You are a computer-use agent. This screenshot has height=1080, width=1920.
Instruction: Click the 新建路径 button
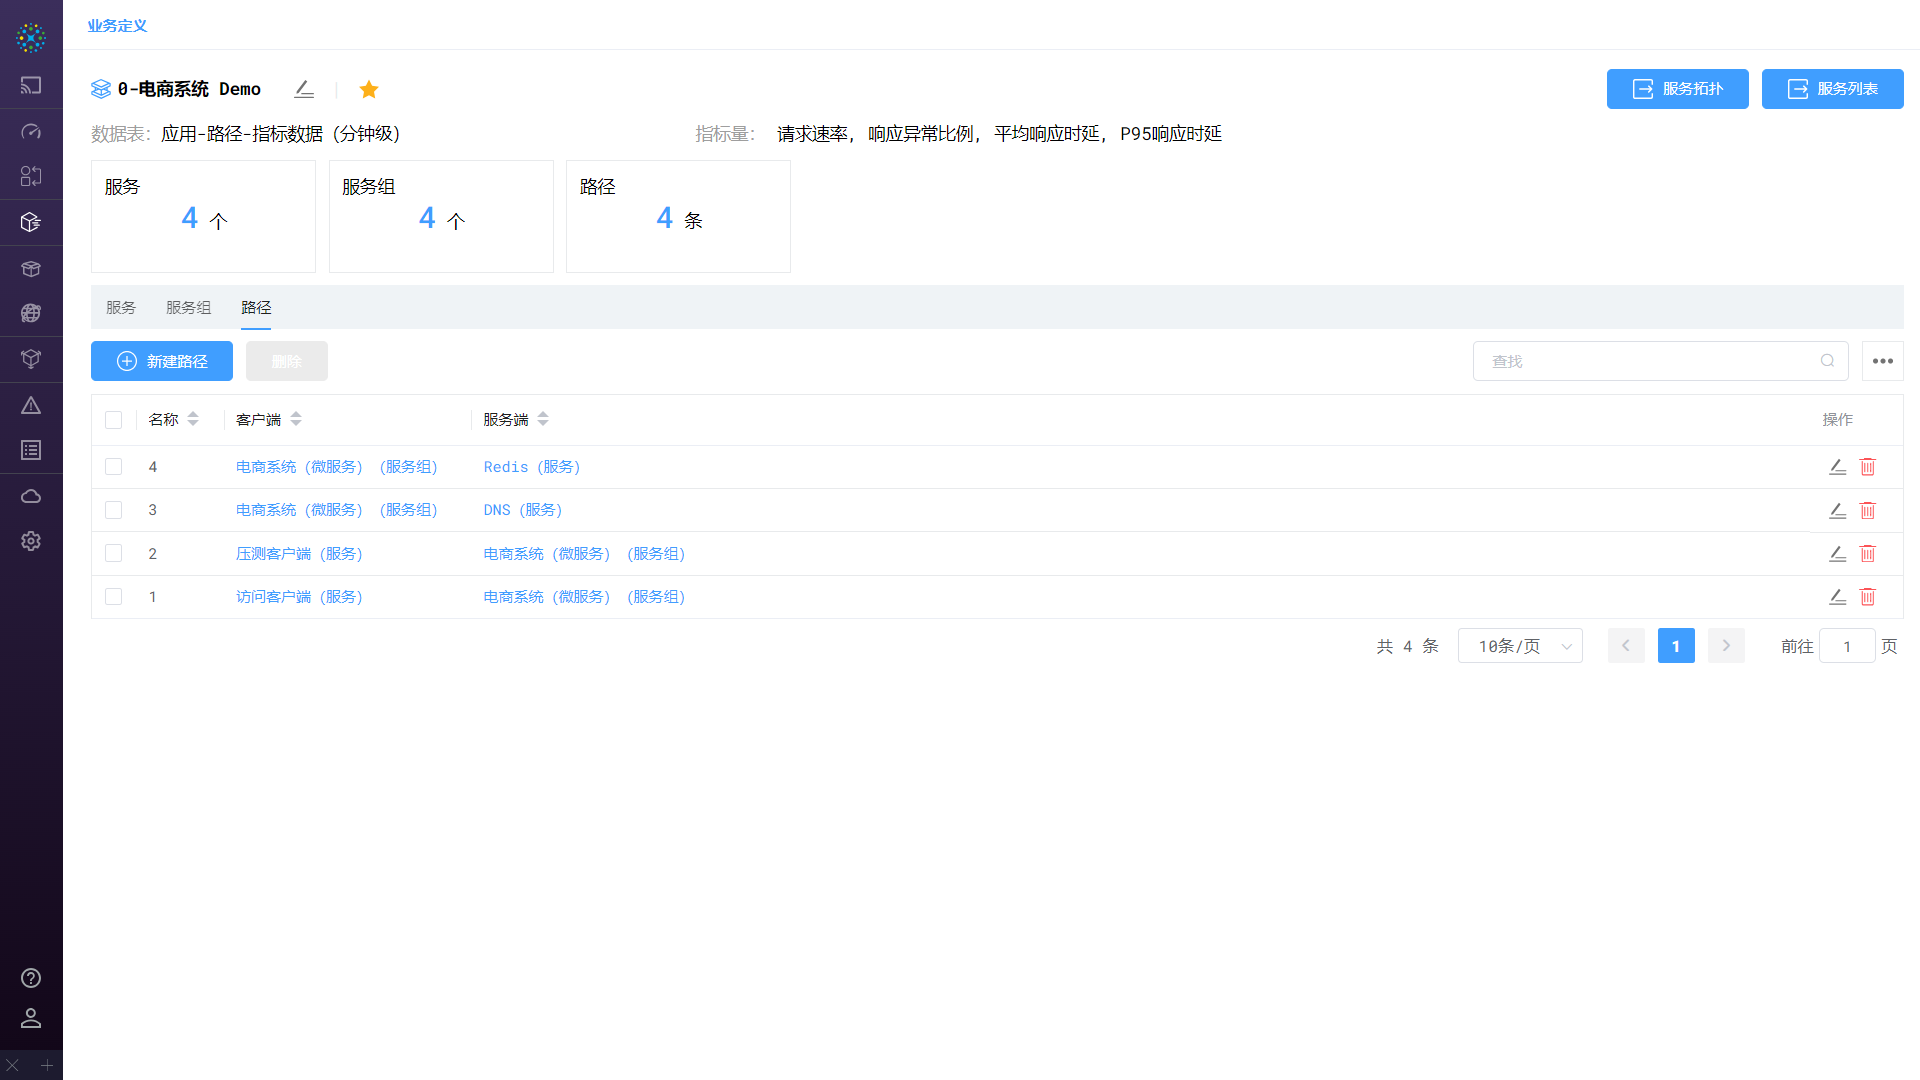coord(162,361)
